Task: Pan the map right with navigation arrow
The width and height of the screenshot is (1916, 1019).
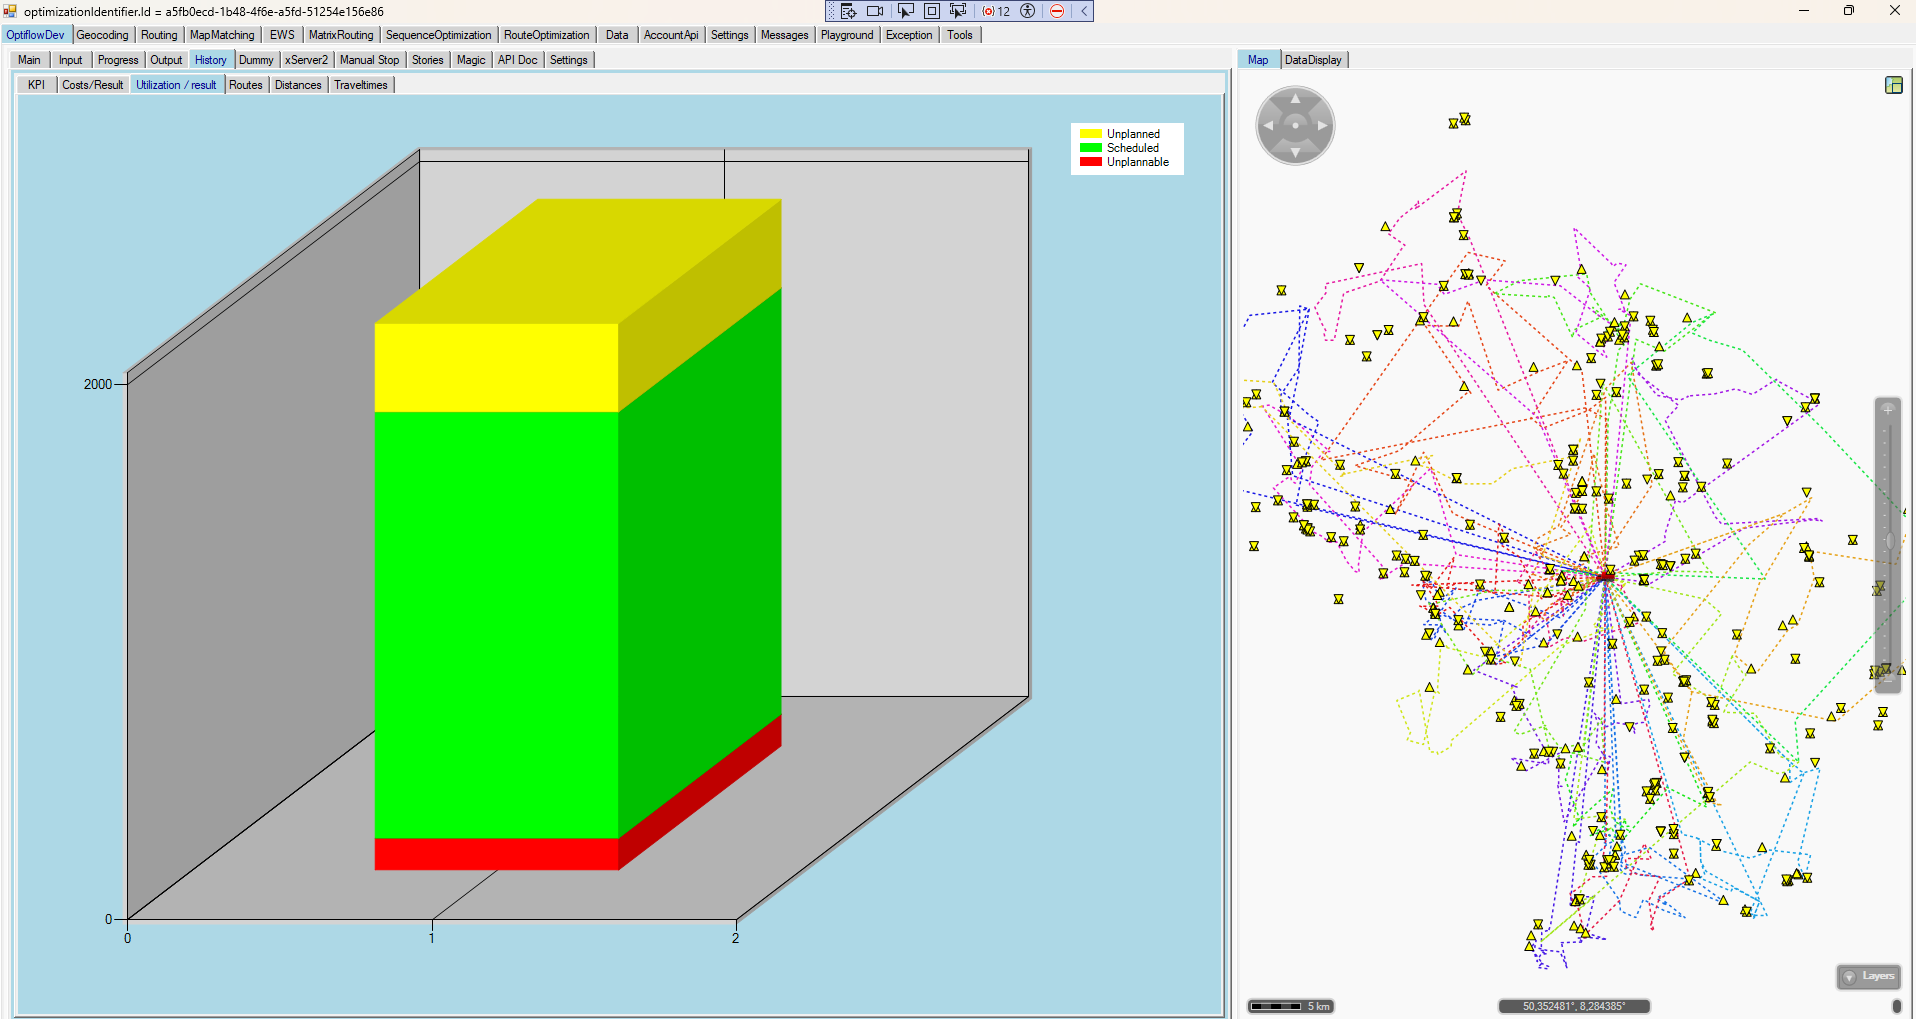Action: tap(1322, 126)
